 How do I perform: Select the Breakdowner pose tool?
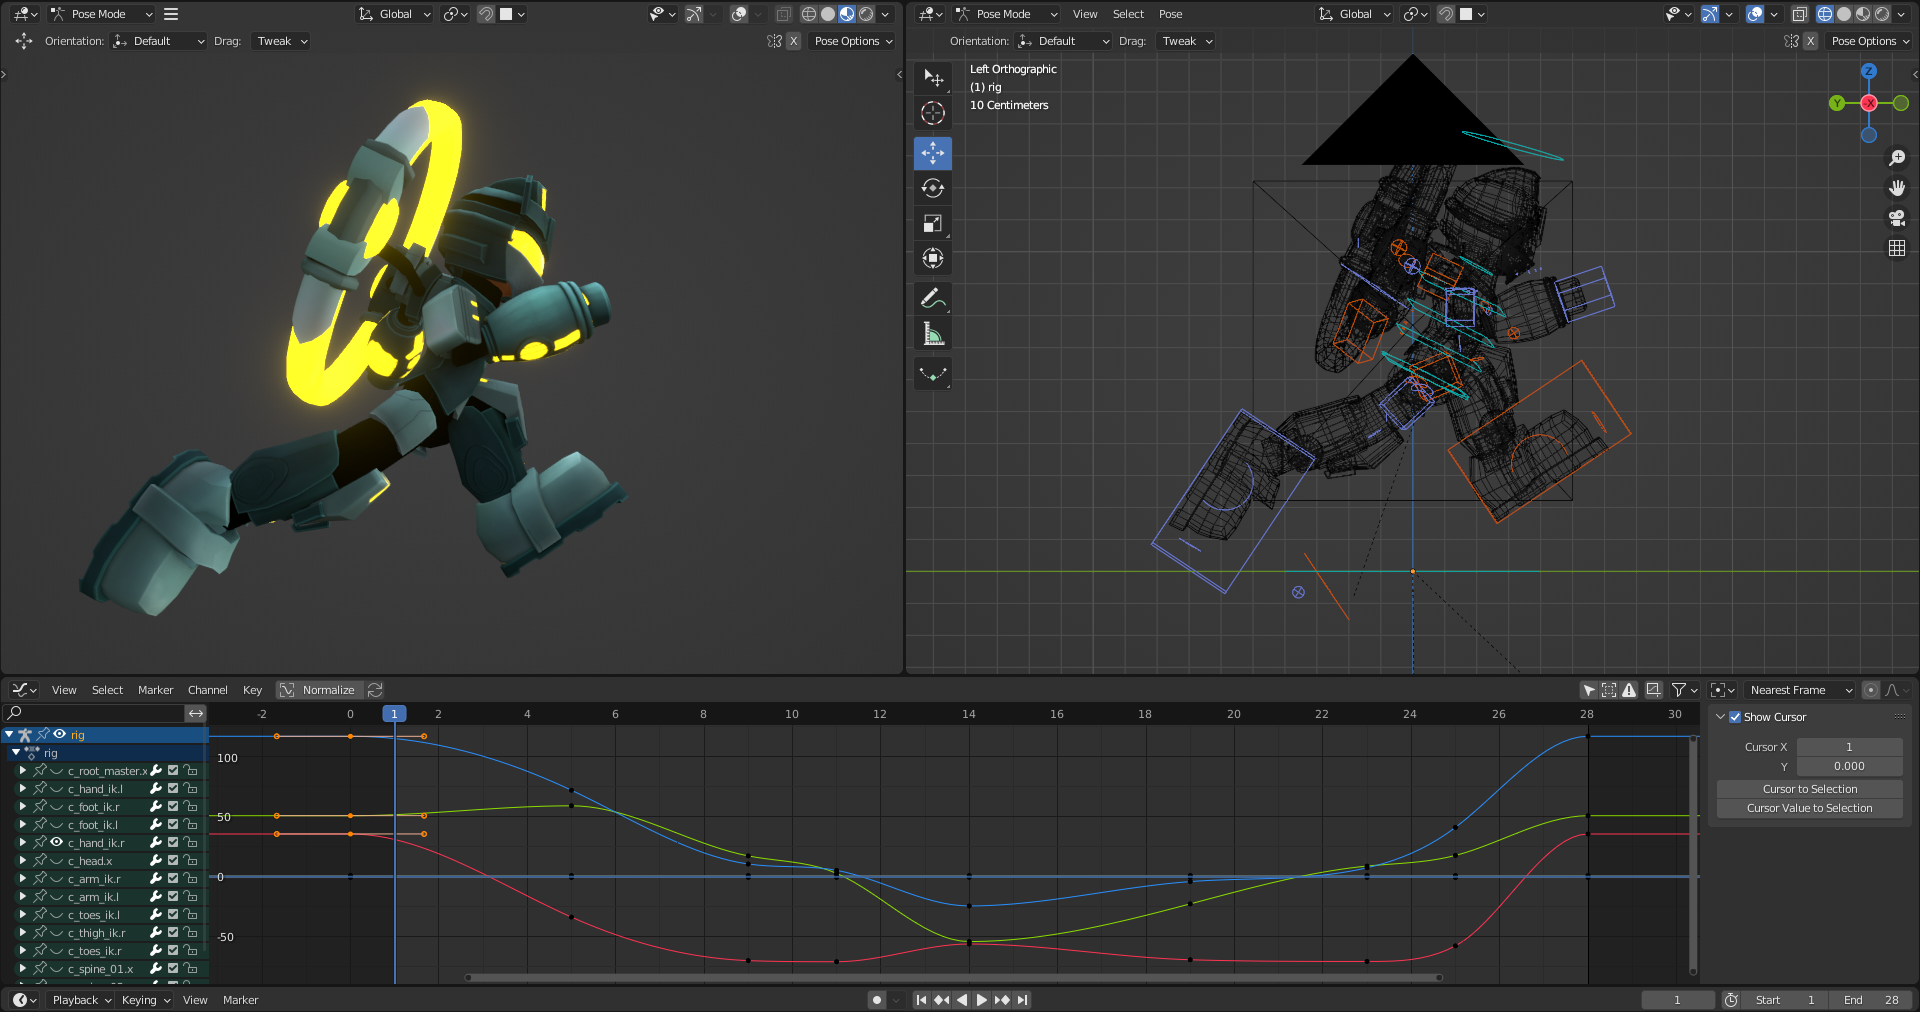(x=932, y=374)
